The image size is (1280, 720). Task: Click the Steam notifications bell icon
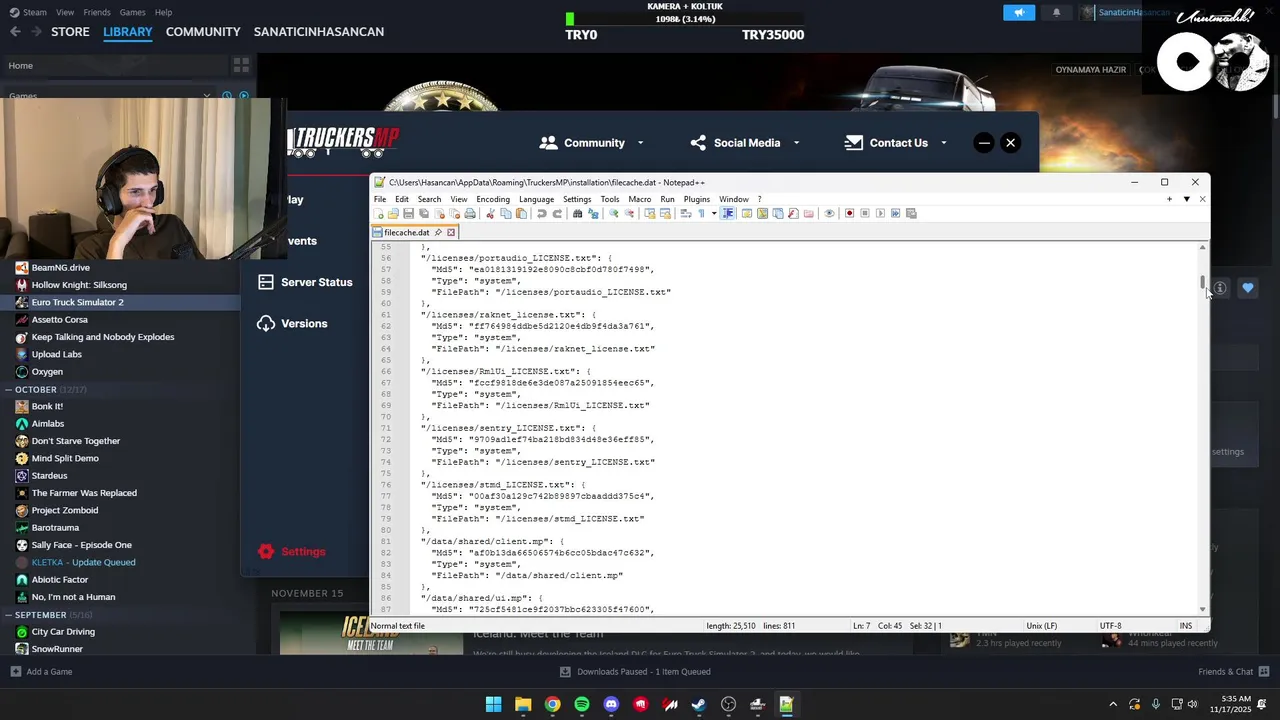tap(1056, 13)
